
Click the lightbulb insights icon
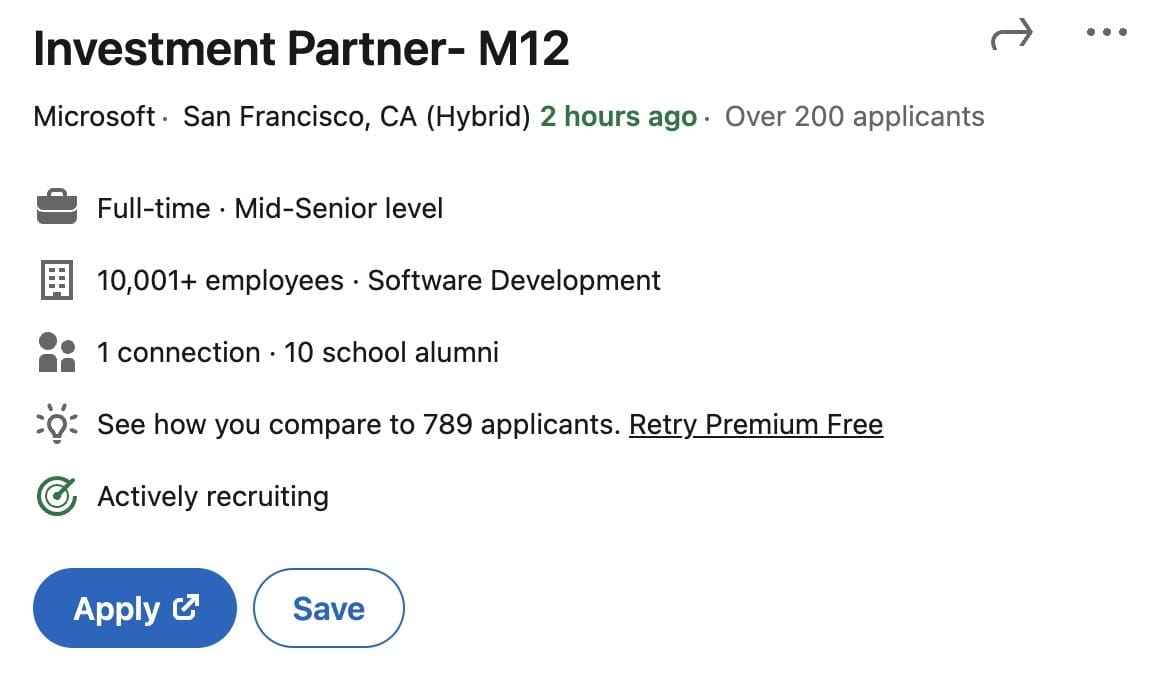tap(57, 425)
